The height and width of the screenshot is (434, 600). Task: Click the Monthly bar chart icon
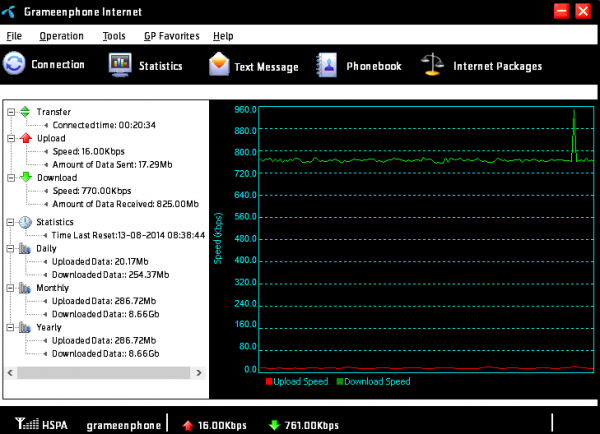[x=25, y=288]
